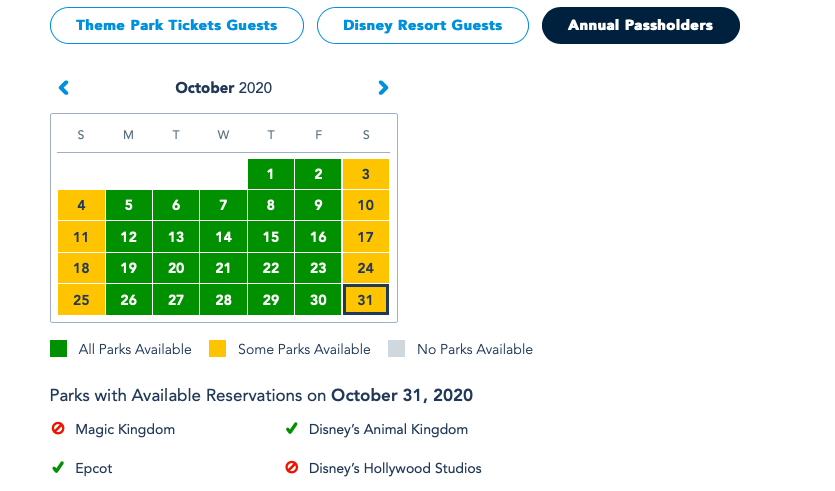Click the red unavailable icon beside Magic Kingdom
The height and width of the screenshot is (491, 835).
point(58,429)
